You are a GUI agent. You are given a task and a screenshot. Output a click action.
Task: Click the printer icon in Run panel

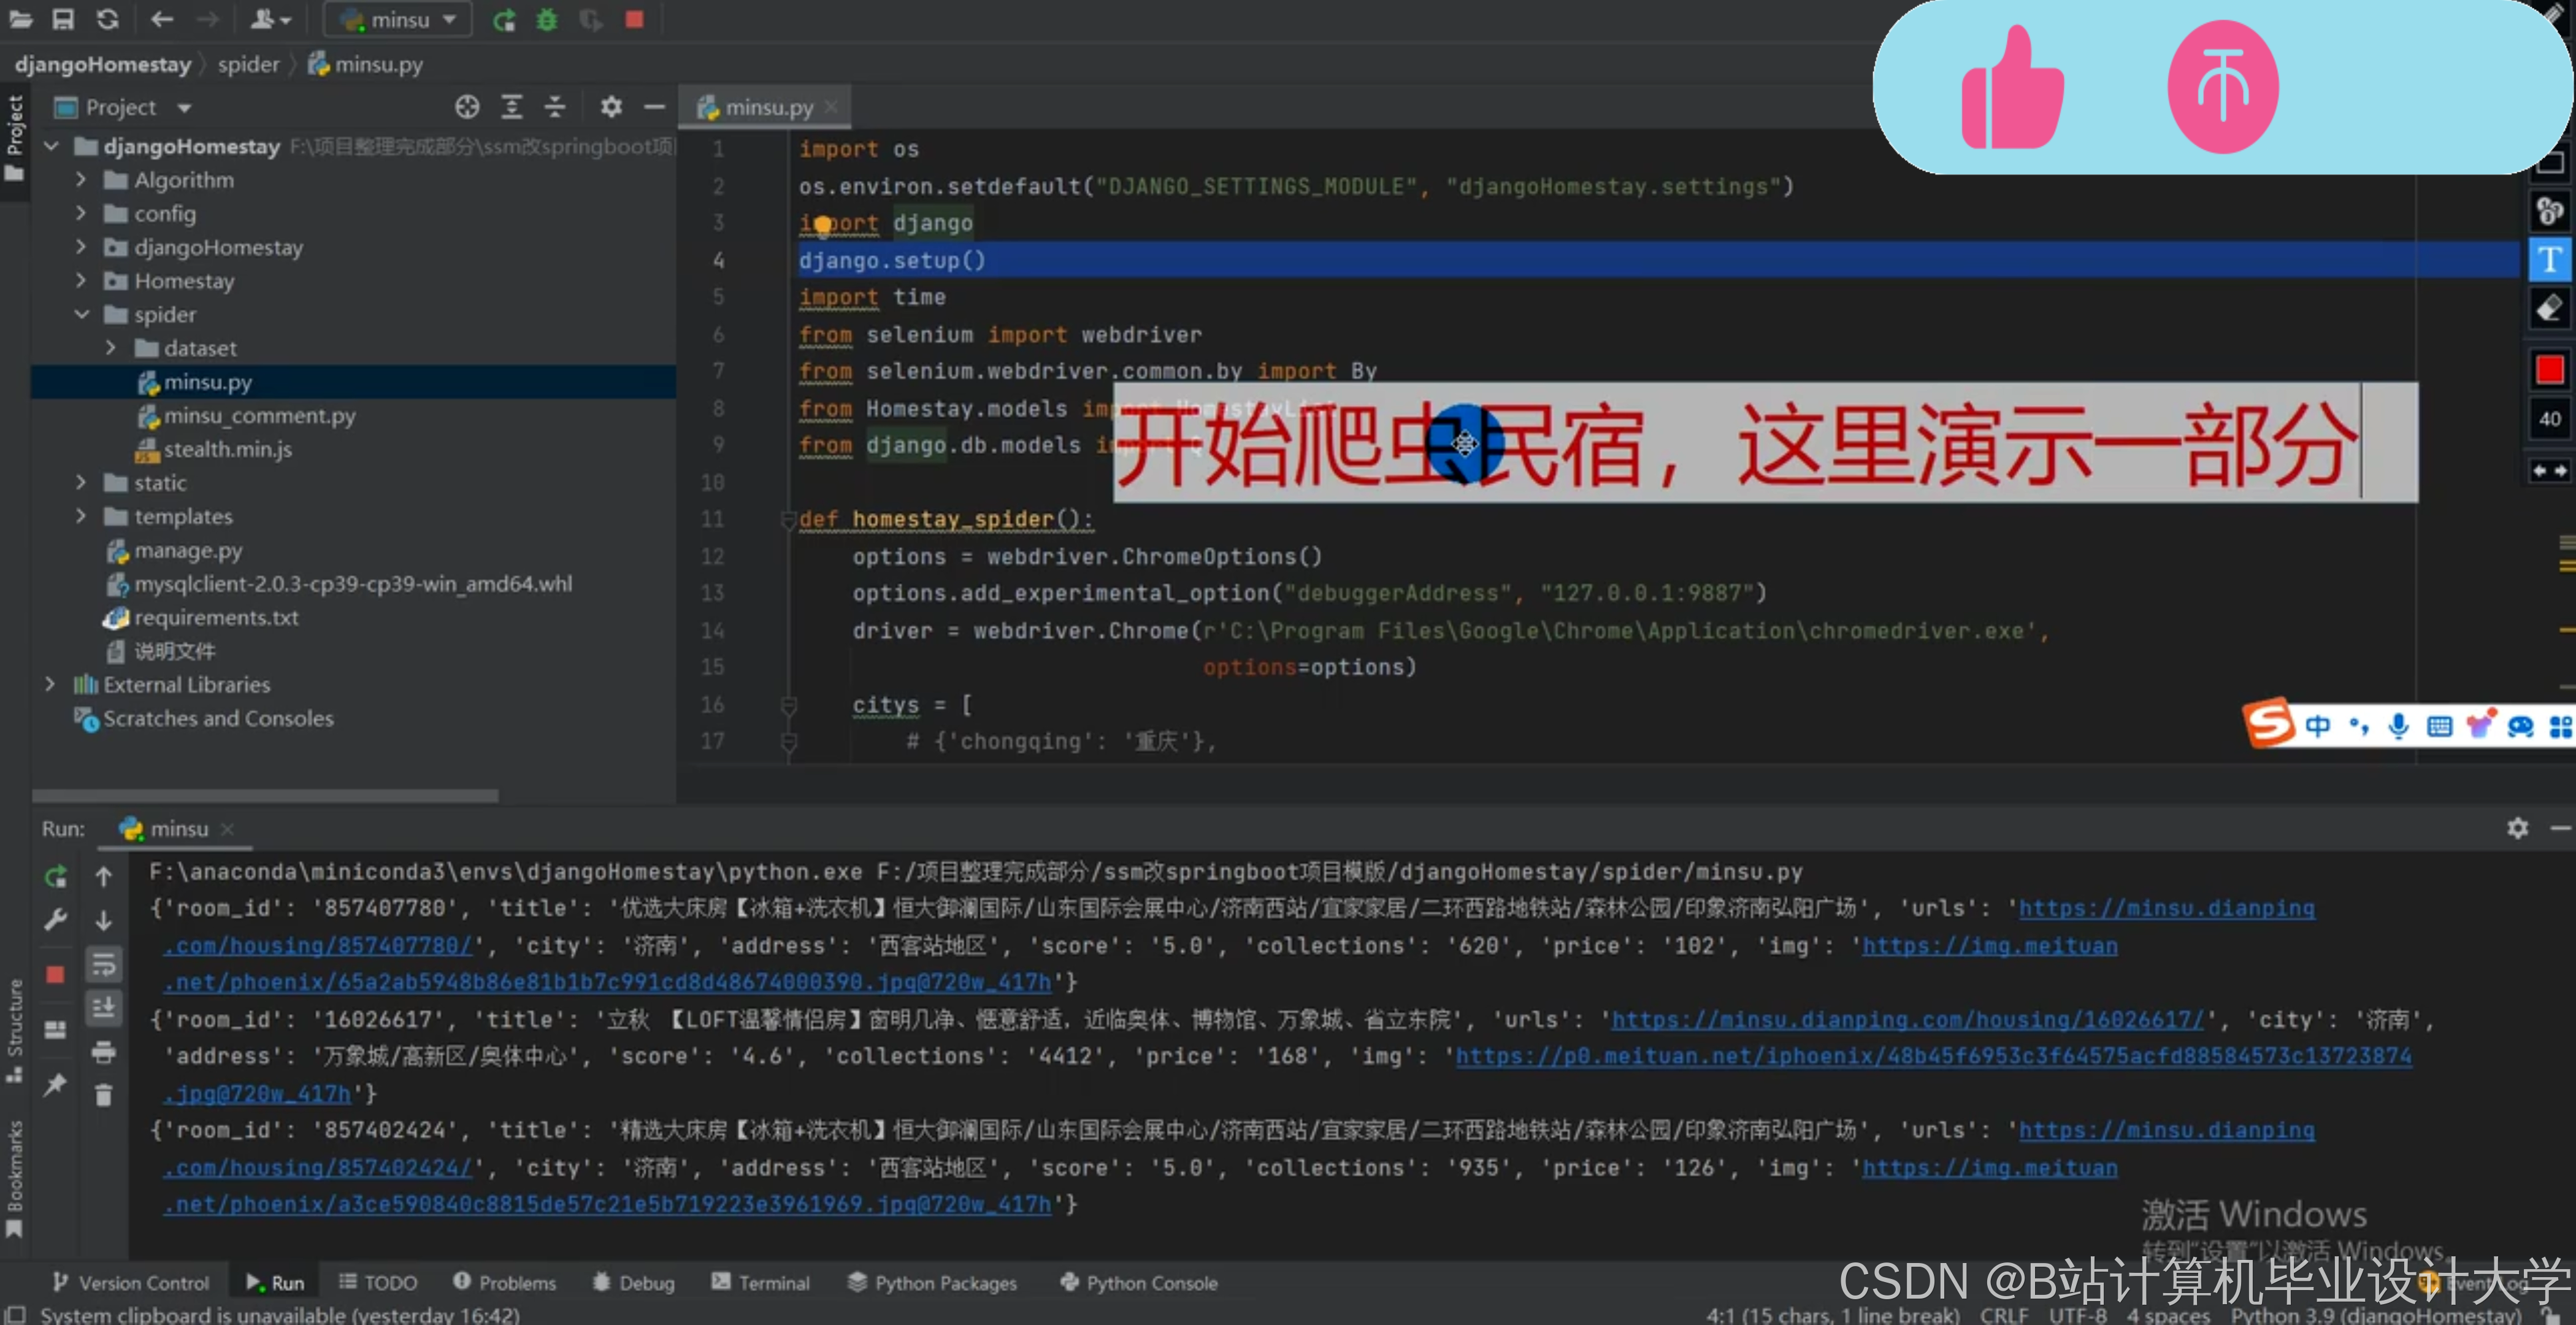click(103, 1052)
